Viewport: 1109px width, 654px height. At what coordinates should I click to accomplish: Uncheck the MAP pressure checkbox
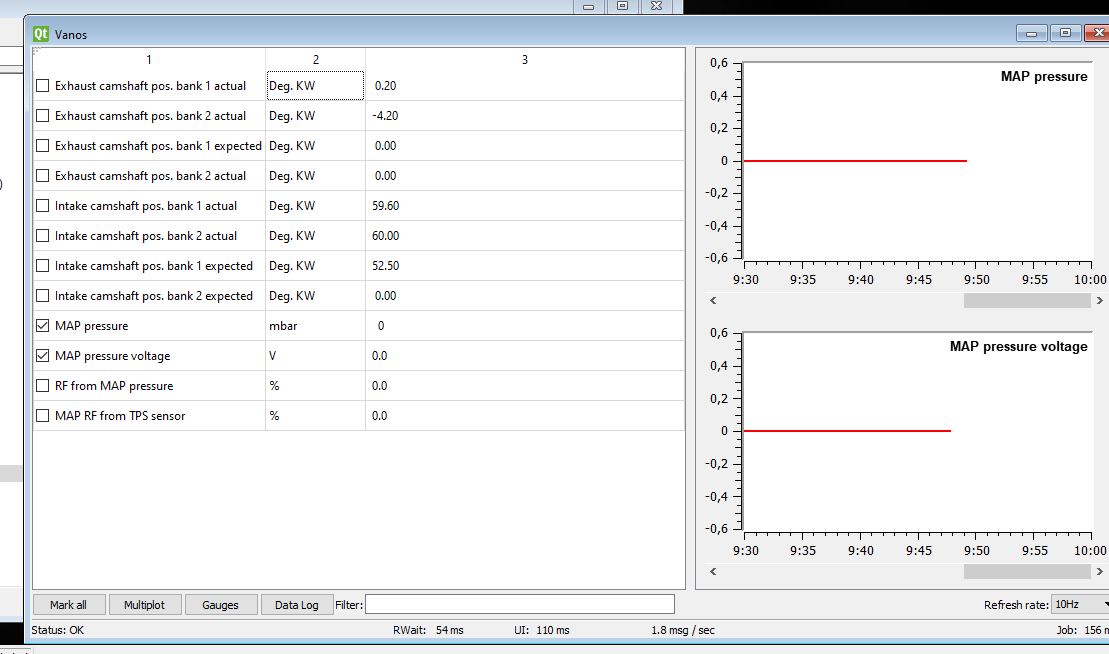point(42,326)
